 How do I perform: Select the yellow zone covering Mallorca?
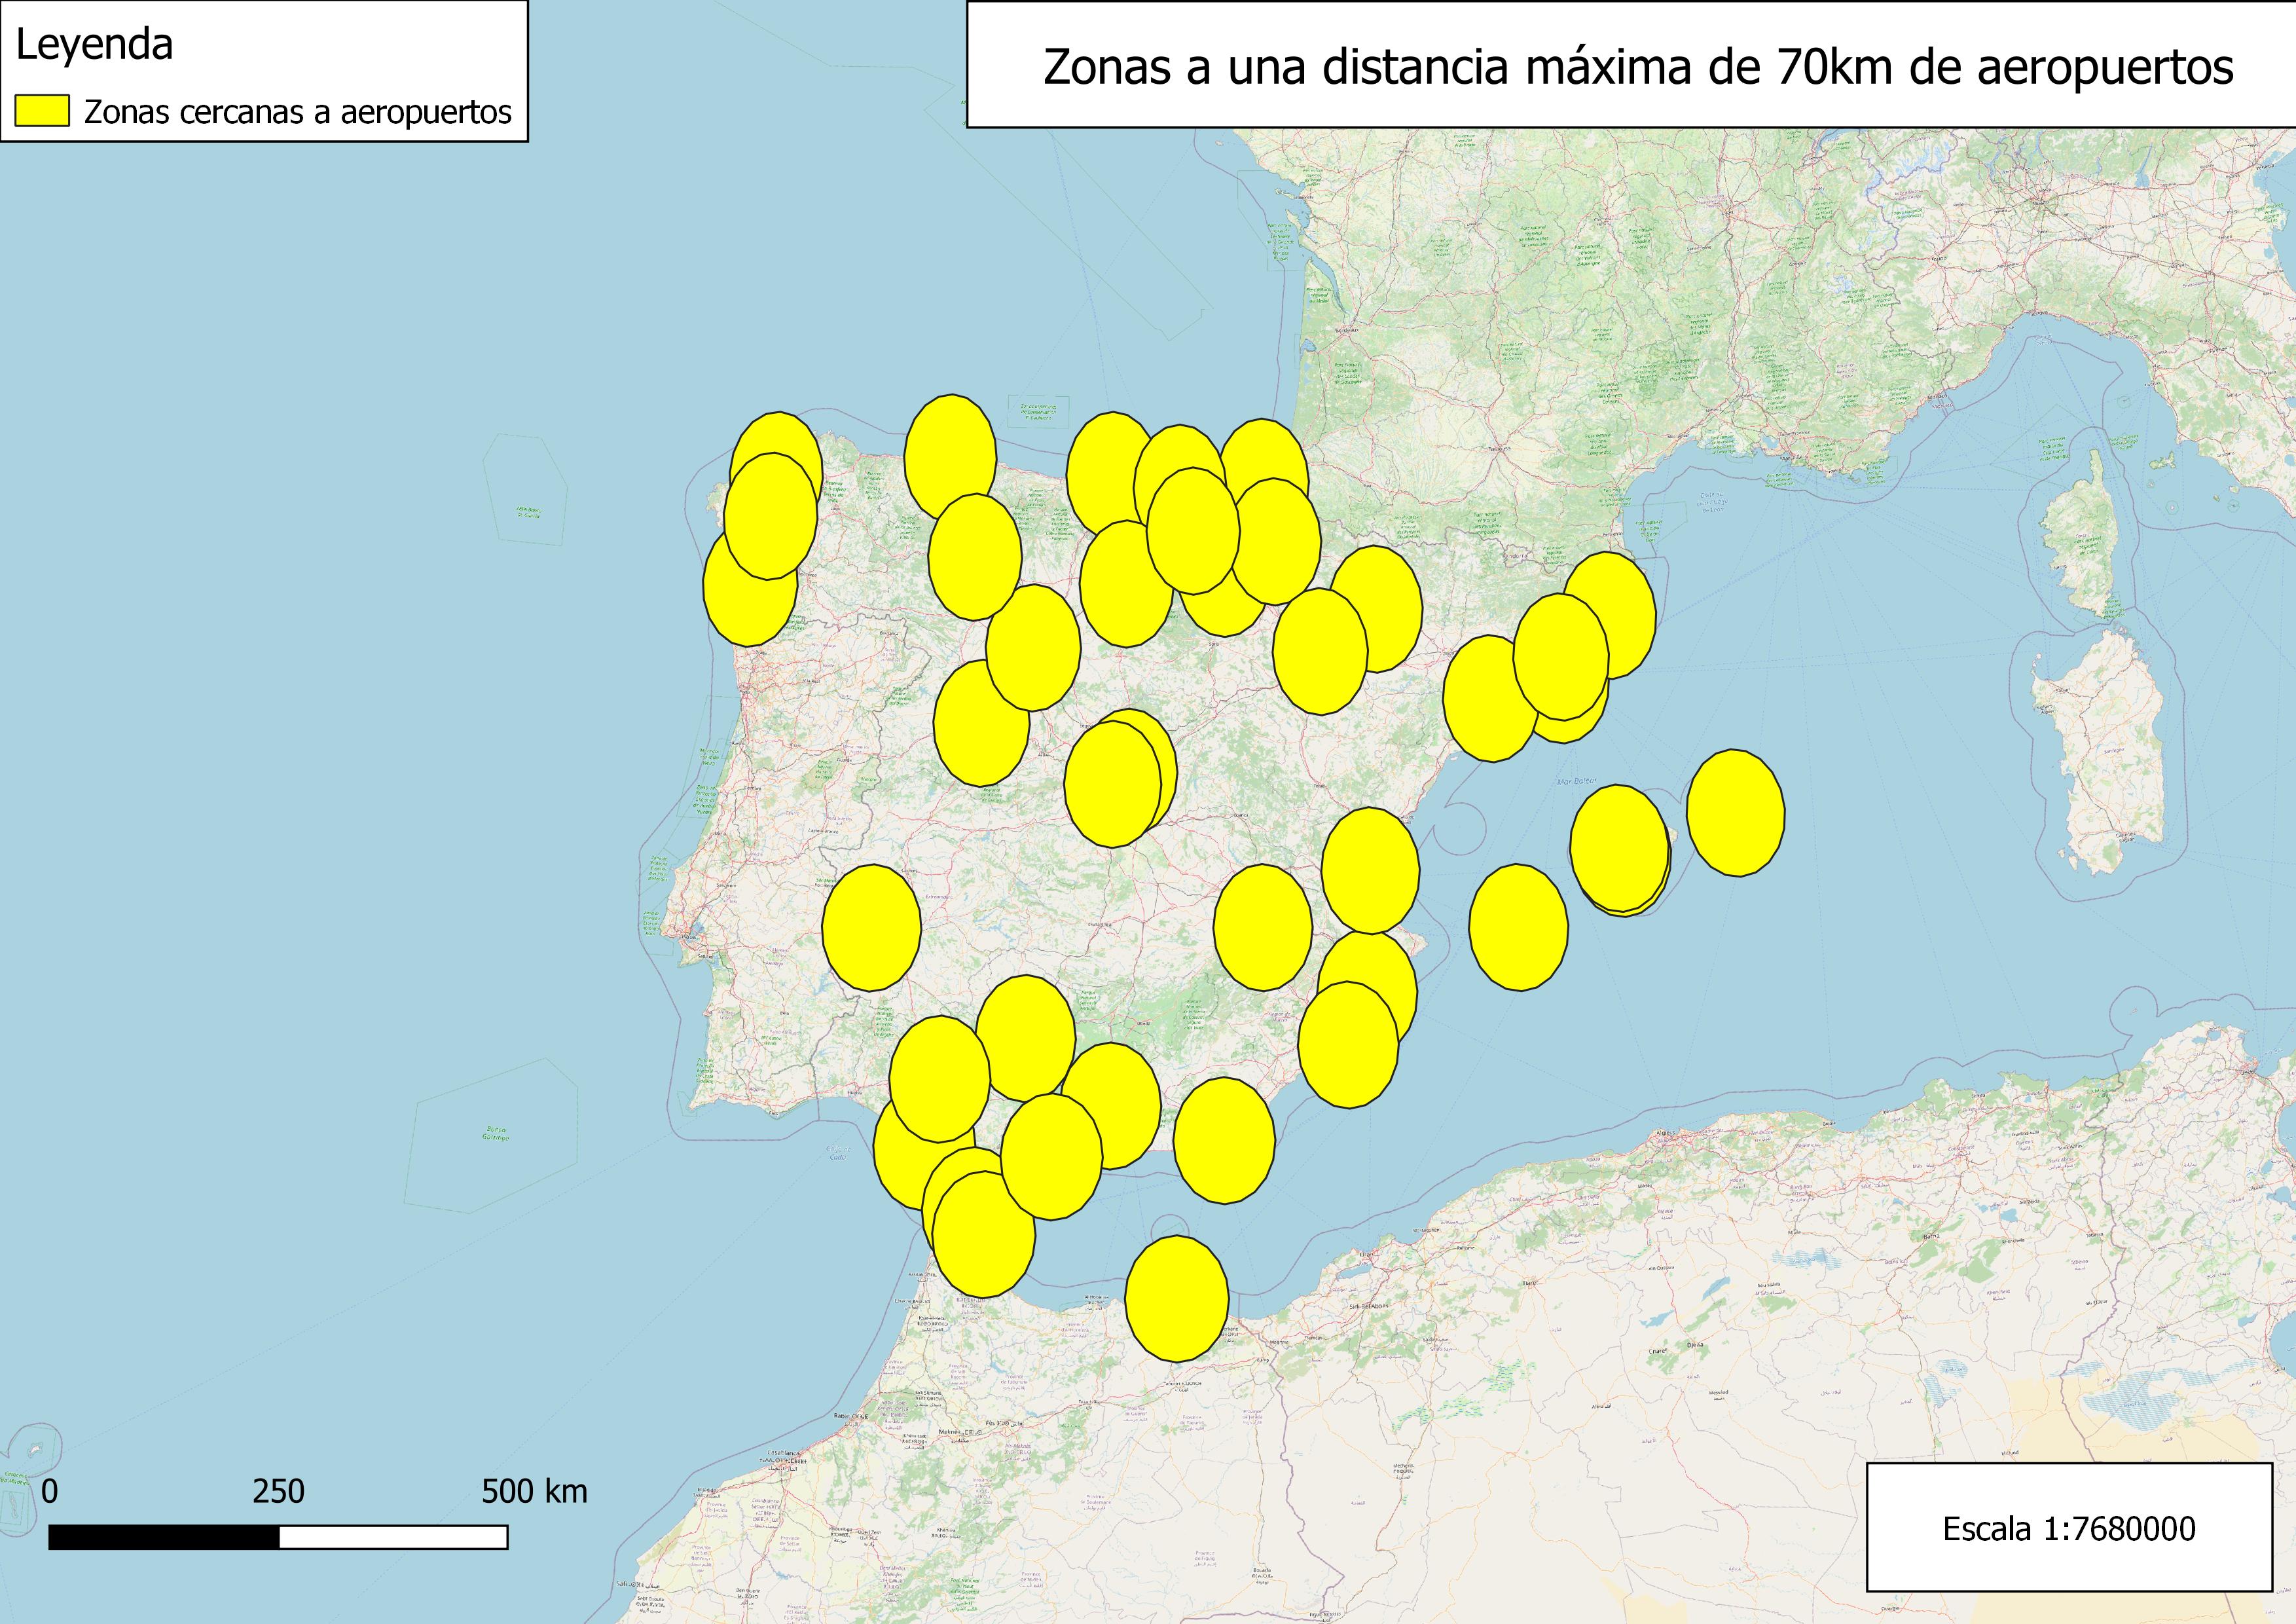(1619, 848)
